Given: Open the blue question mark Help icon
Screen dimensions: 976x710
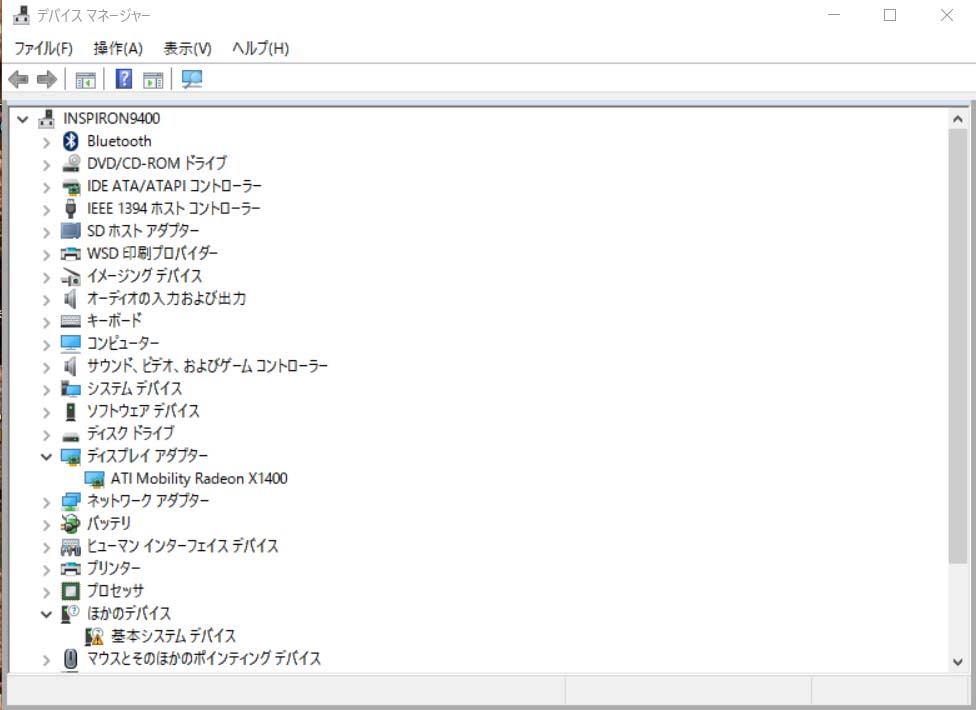Looking at the screenshot, I should coord(124,79).
